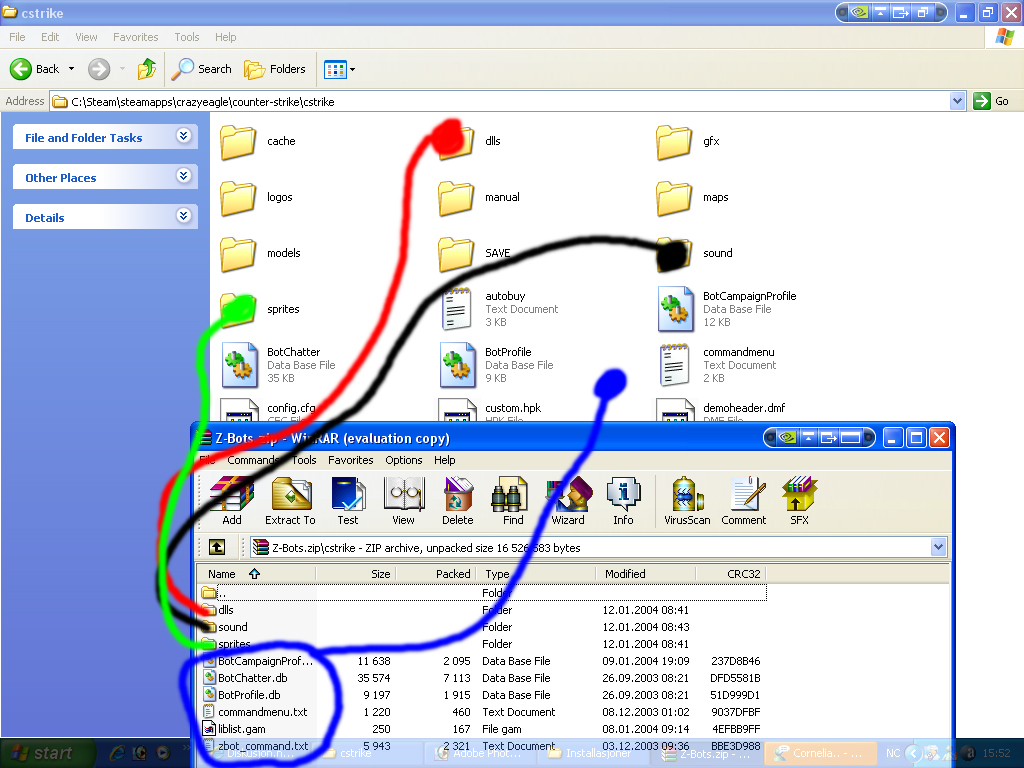Go up a folder in Explorer
Screen dimensions: 1024x768
tap(147, 69)
